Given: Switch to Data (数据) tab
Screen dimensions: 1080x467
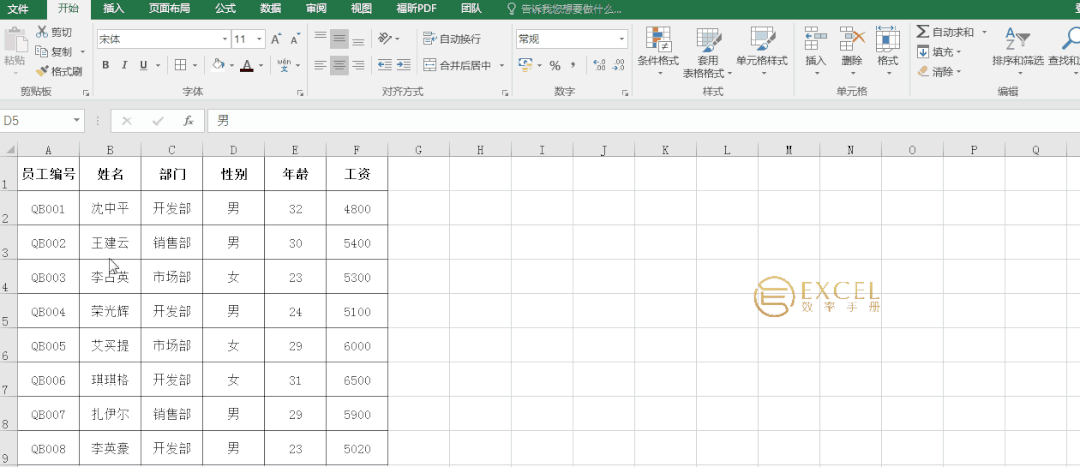Looking at the screenshot, I should pos(271,9).
